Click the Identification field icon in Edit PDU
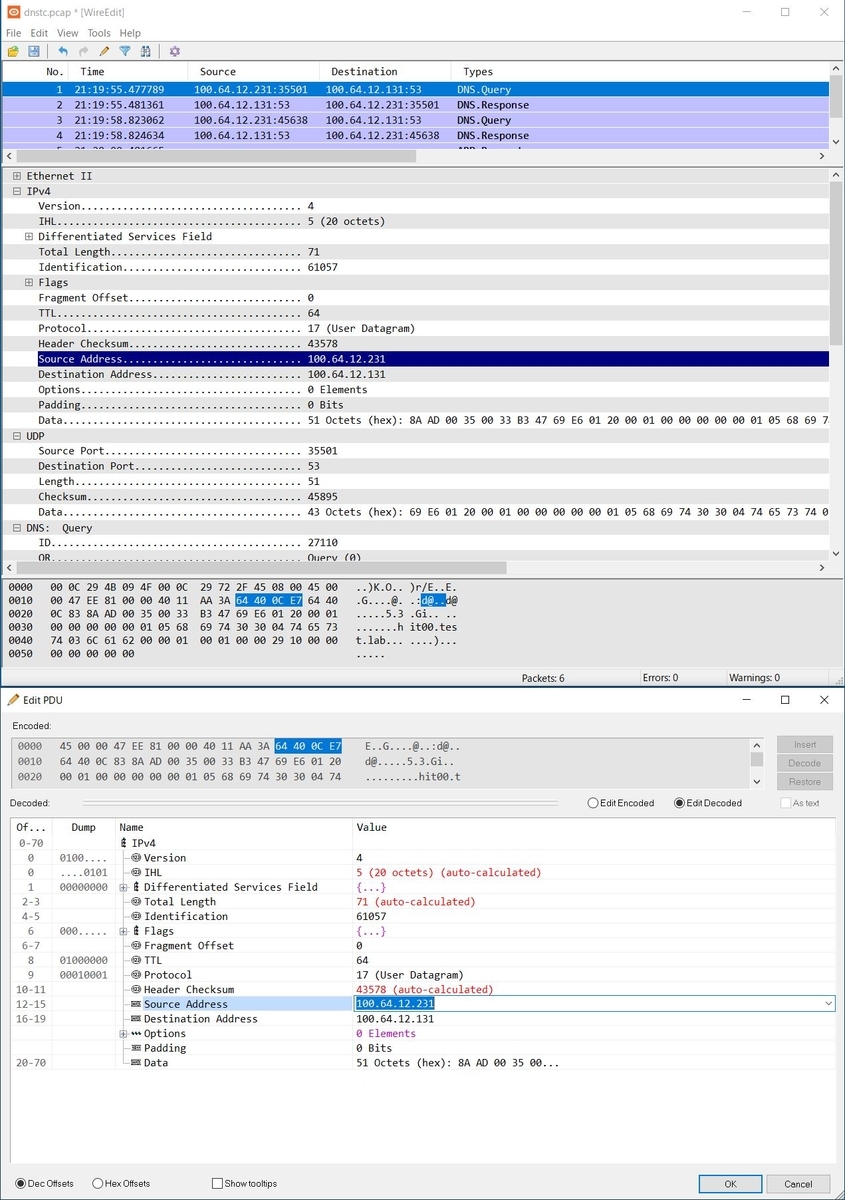Screen dimensions: 845x1200 (136, 916)
